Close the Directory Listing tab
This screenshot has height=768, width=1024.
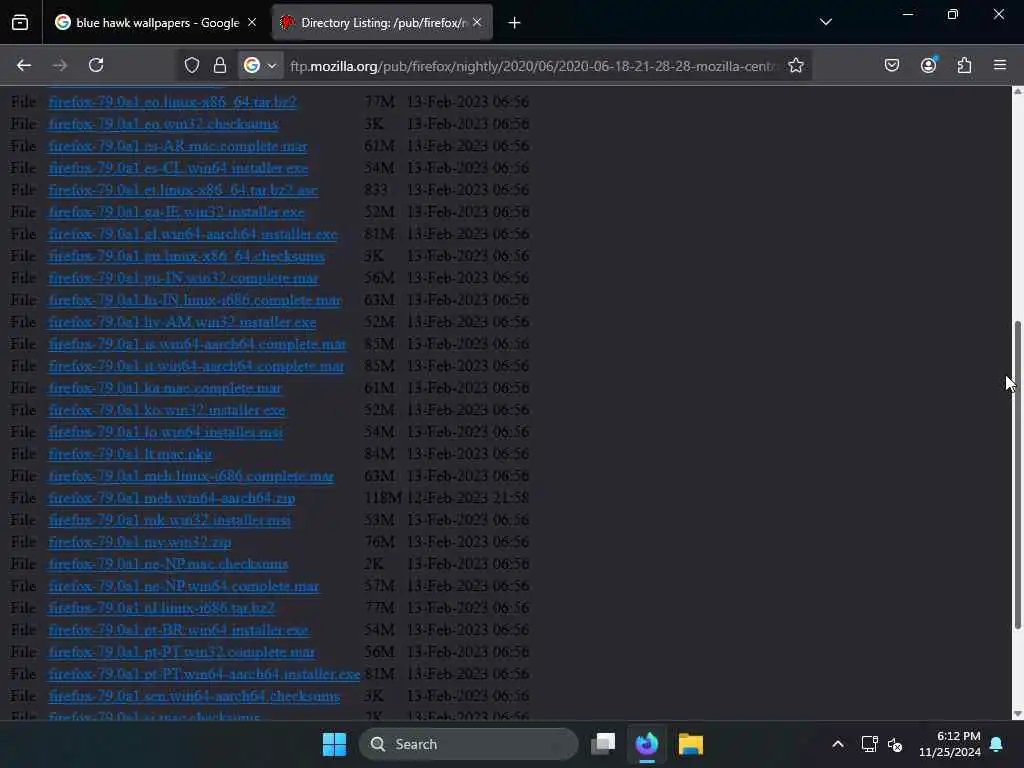point(477,23)
